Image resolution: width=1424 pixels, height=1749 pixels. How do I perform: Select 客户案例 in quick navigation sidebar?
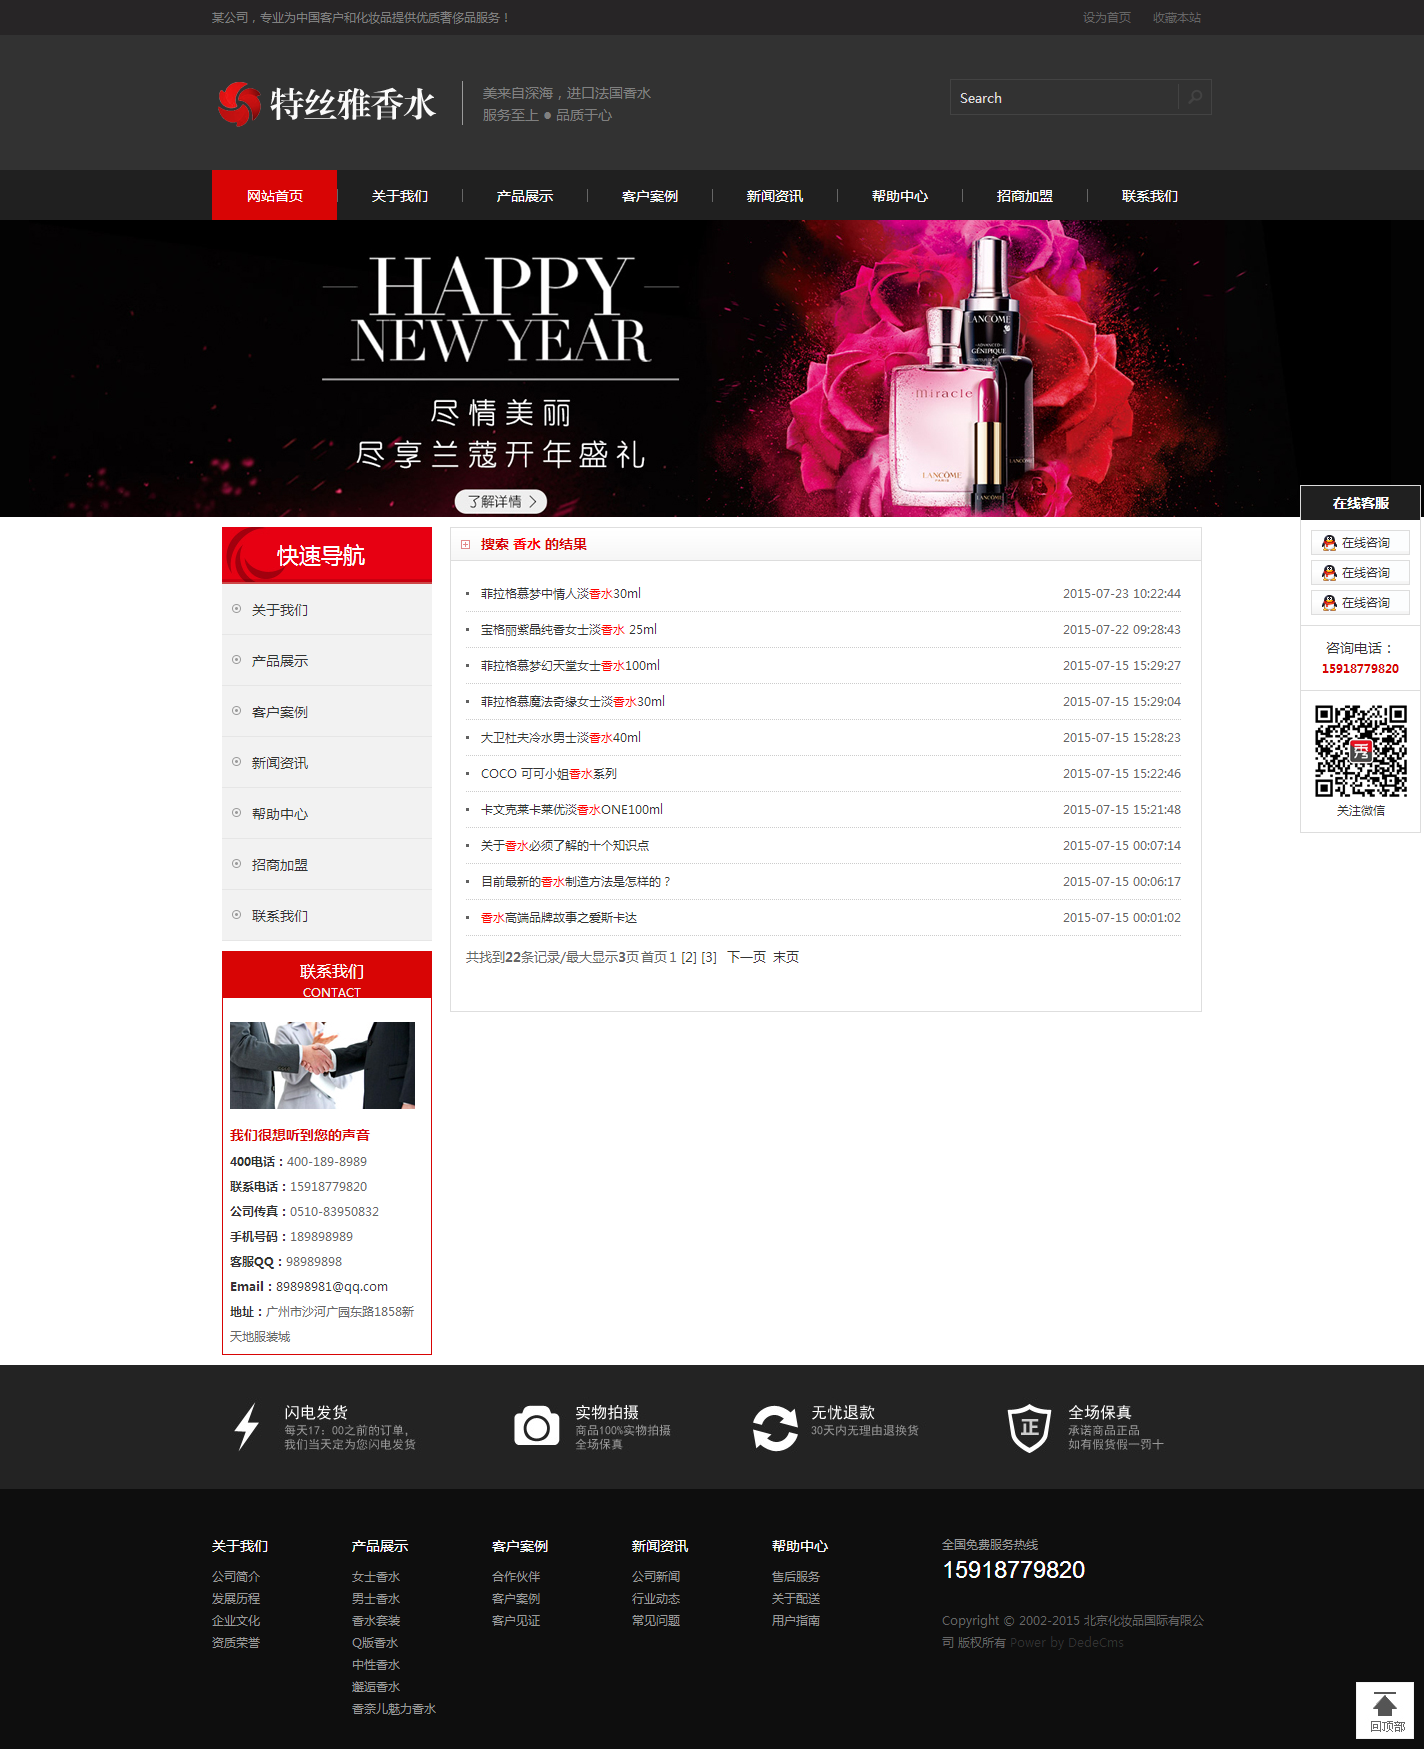click(x=327, y=711)
